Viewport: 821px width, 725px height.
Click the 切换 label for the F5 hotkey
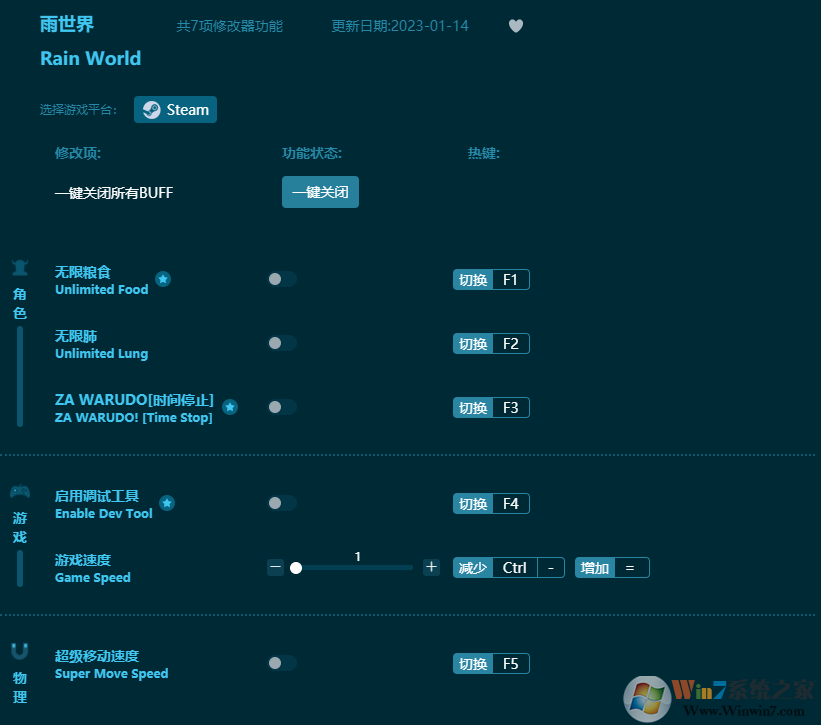[x=473, y=664]
